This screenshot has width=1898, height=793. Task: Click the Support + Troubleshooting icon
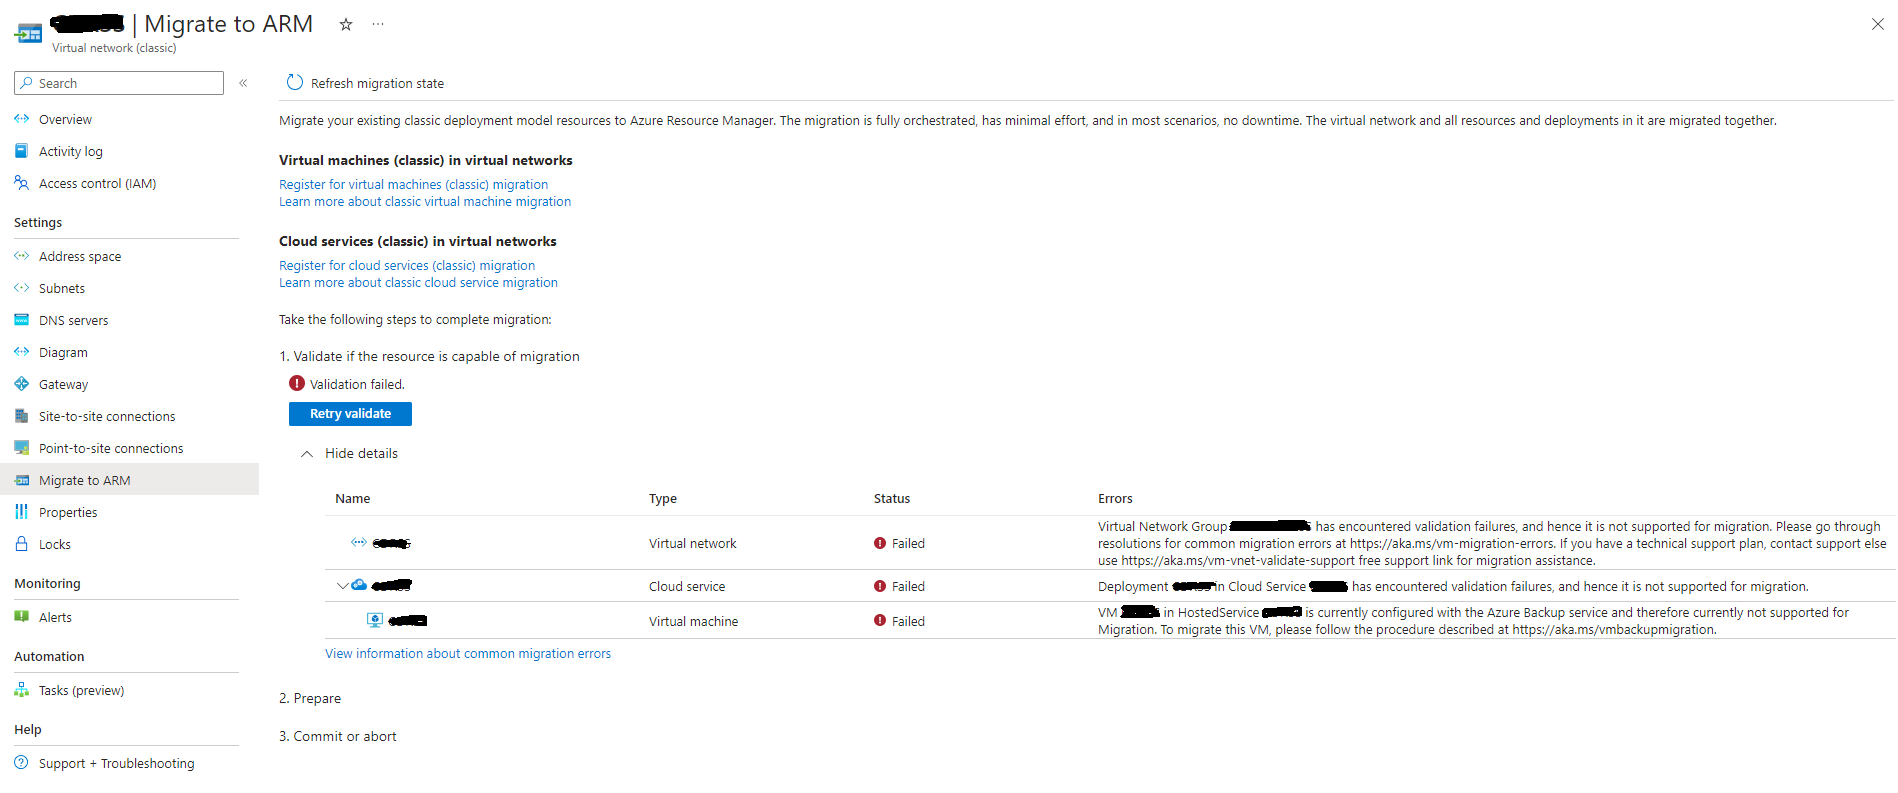22,763
